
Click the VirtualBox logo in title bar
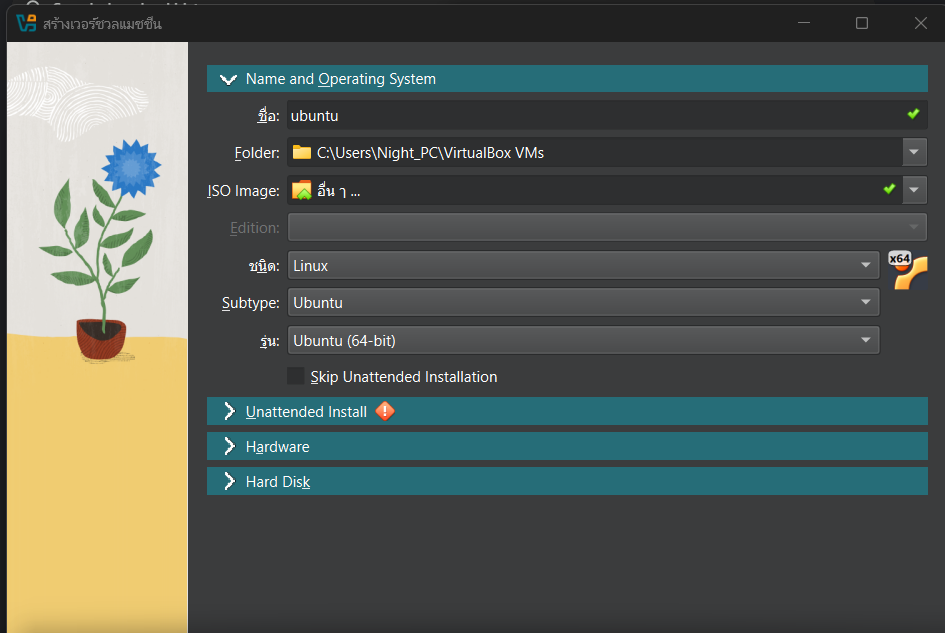(26, 23)
